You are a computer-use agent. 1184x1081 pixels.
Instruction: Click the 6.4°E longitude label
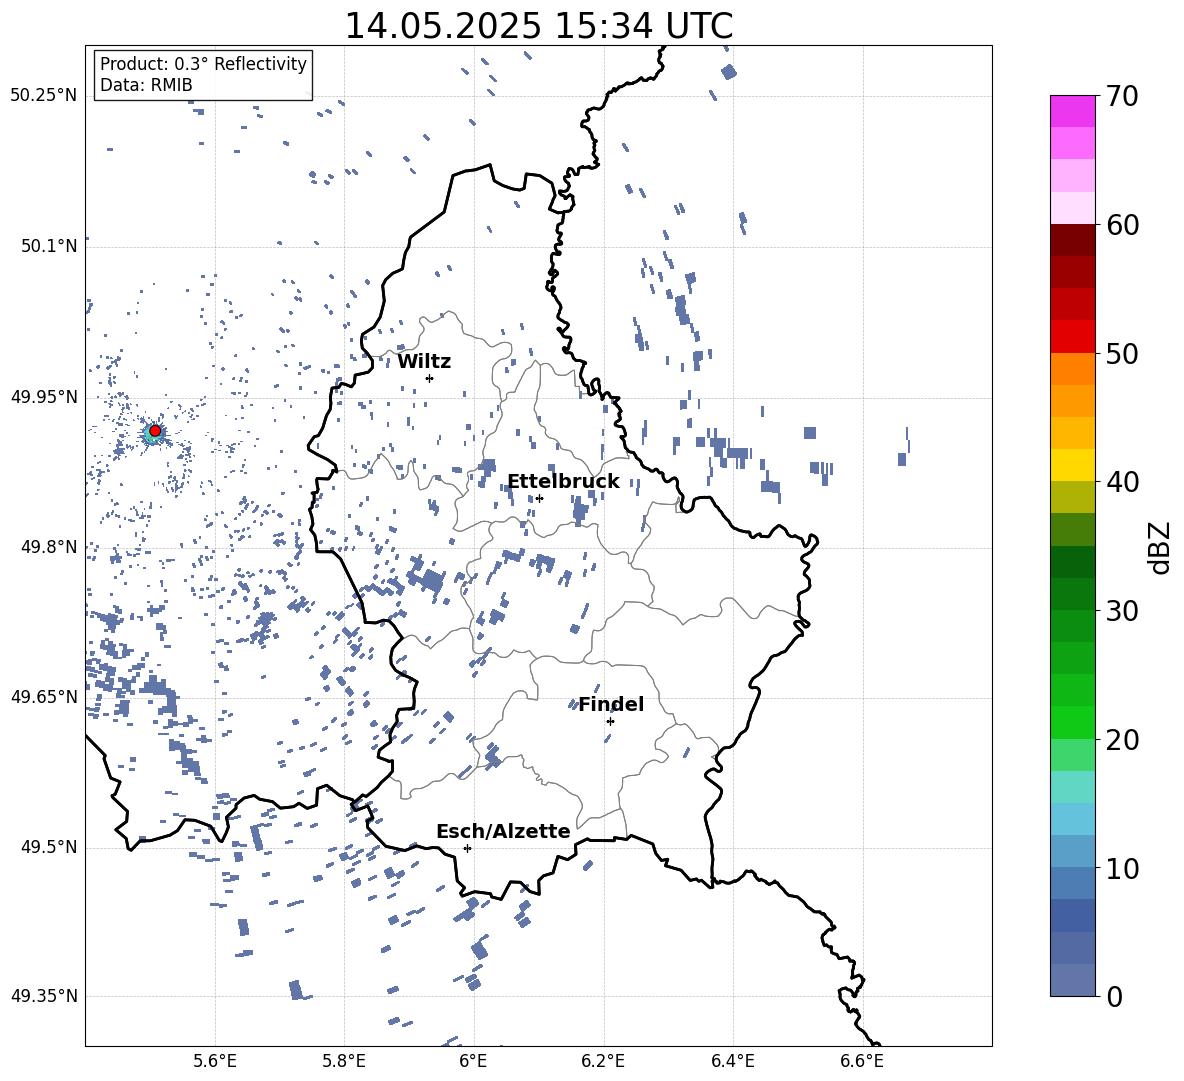click(x=732, y=1061)
